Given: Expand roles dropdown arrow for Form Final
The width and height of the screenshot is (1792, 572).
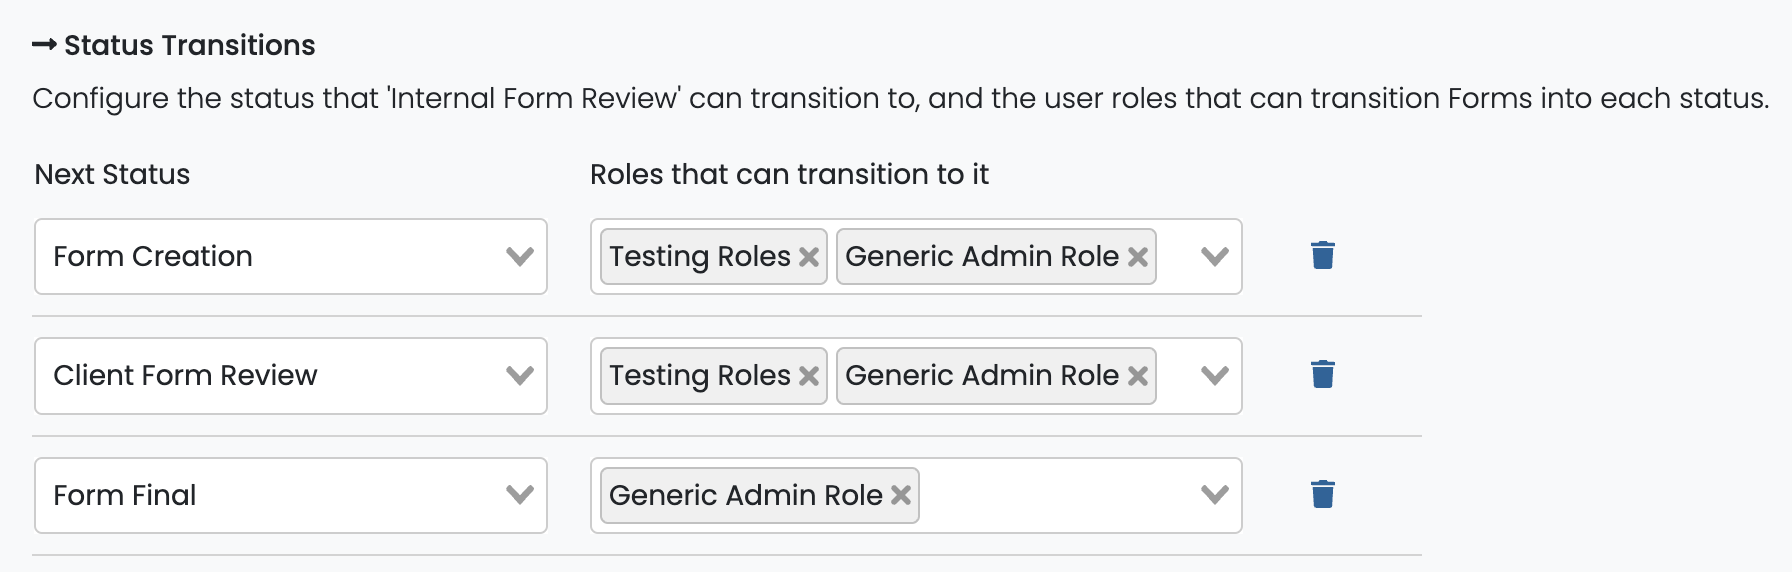Looking at the screenshot, I should (1214, 495).
